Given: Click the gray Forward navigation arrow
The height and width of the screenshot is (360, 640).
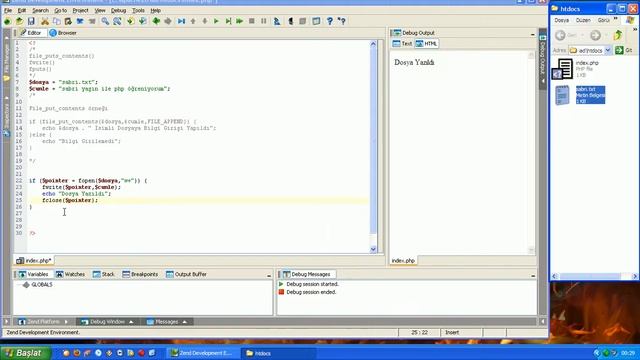Looking at the screenshot, I should tap(168, 21).
